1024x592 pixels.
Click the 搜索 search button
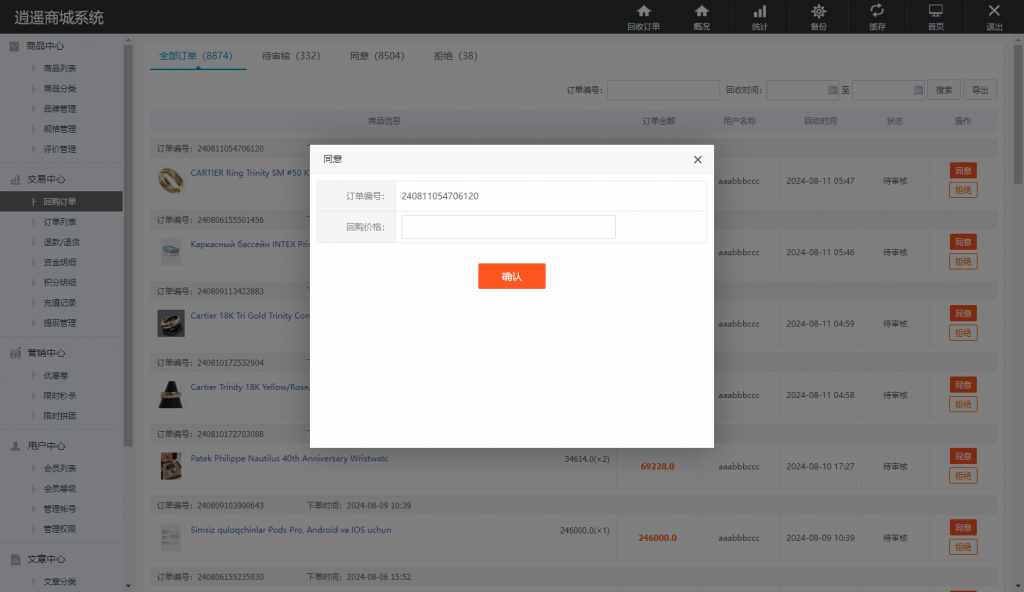[x=944, y=90]
